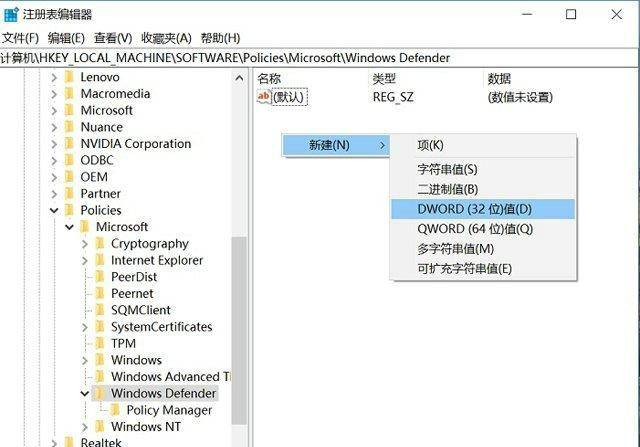Select the (默认) value entry

coord(289,97)
